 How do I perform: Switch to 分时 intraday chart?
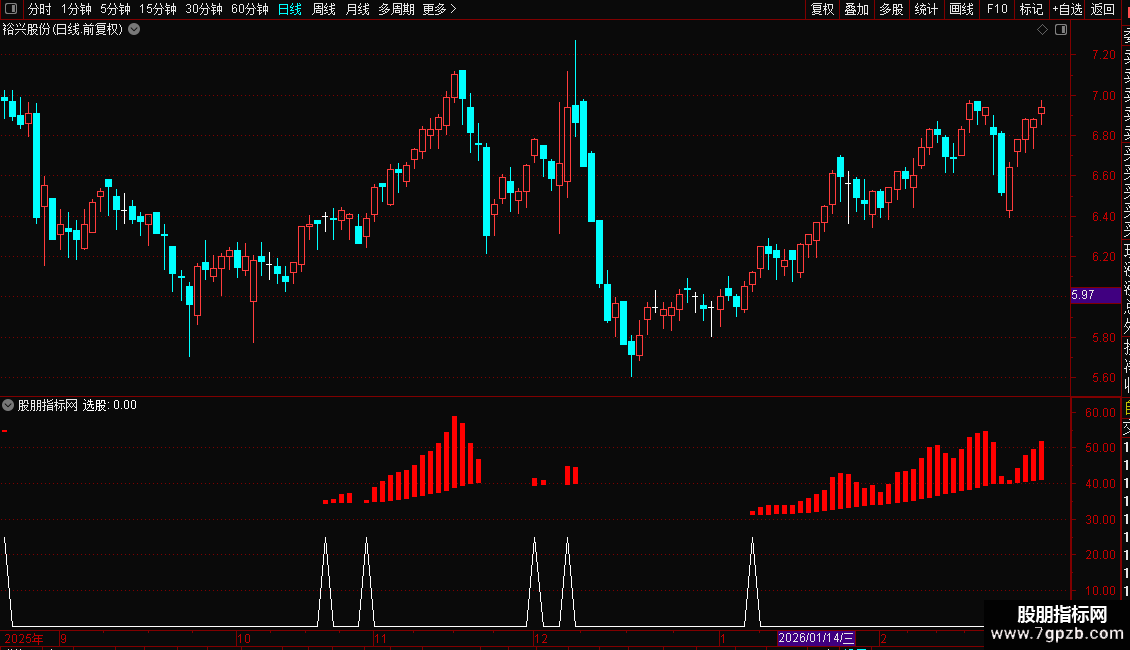(40, 9)
